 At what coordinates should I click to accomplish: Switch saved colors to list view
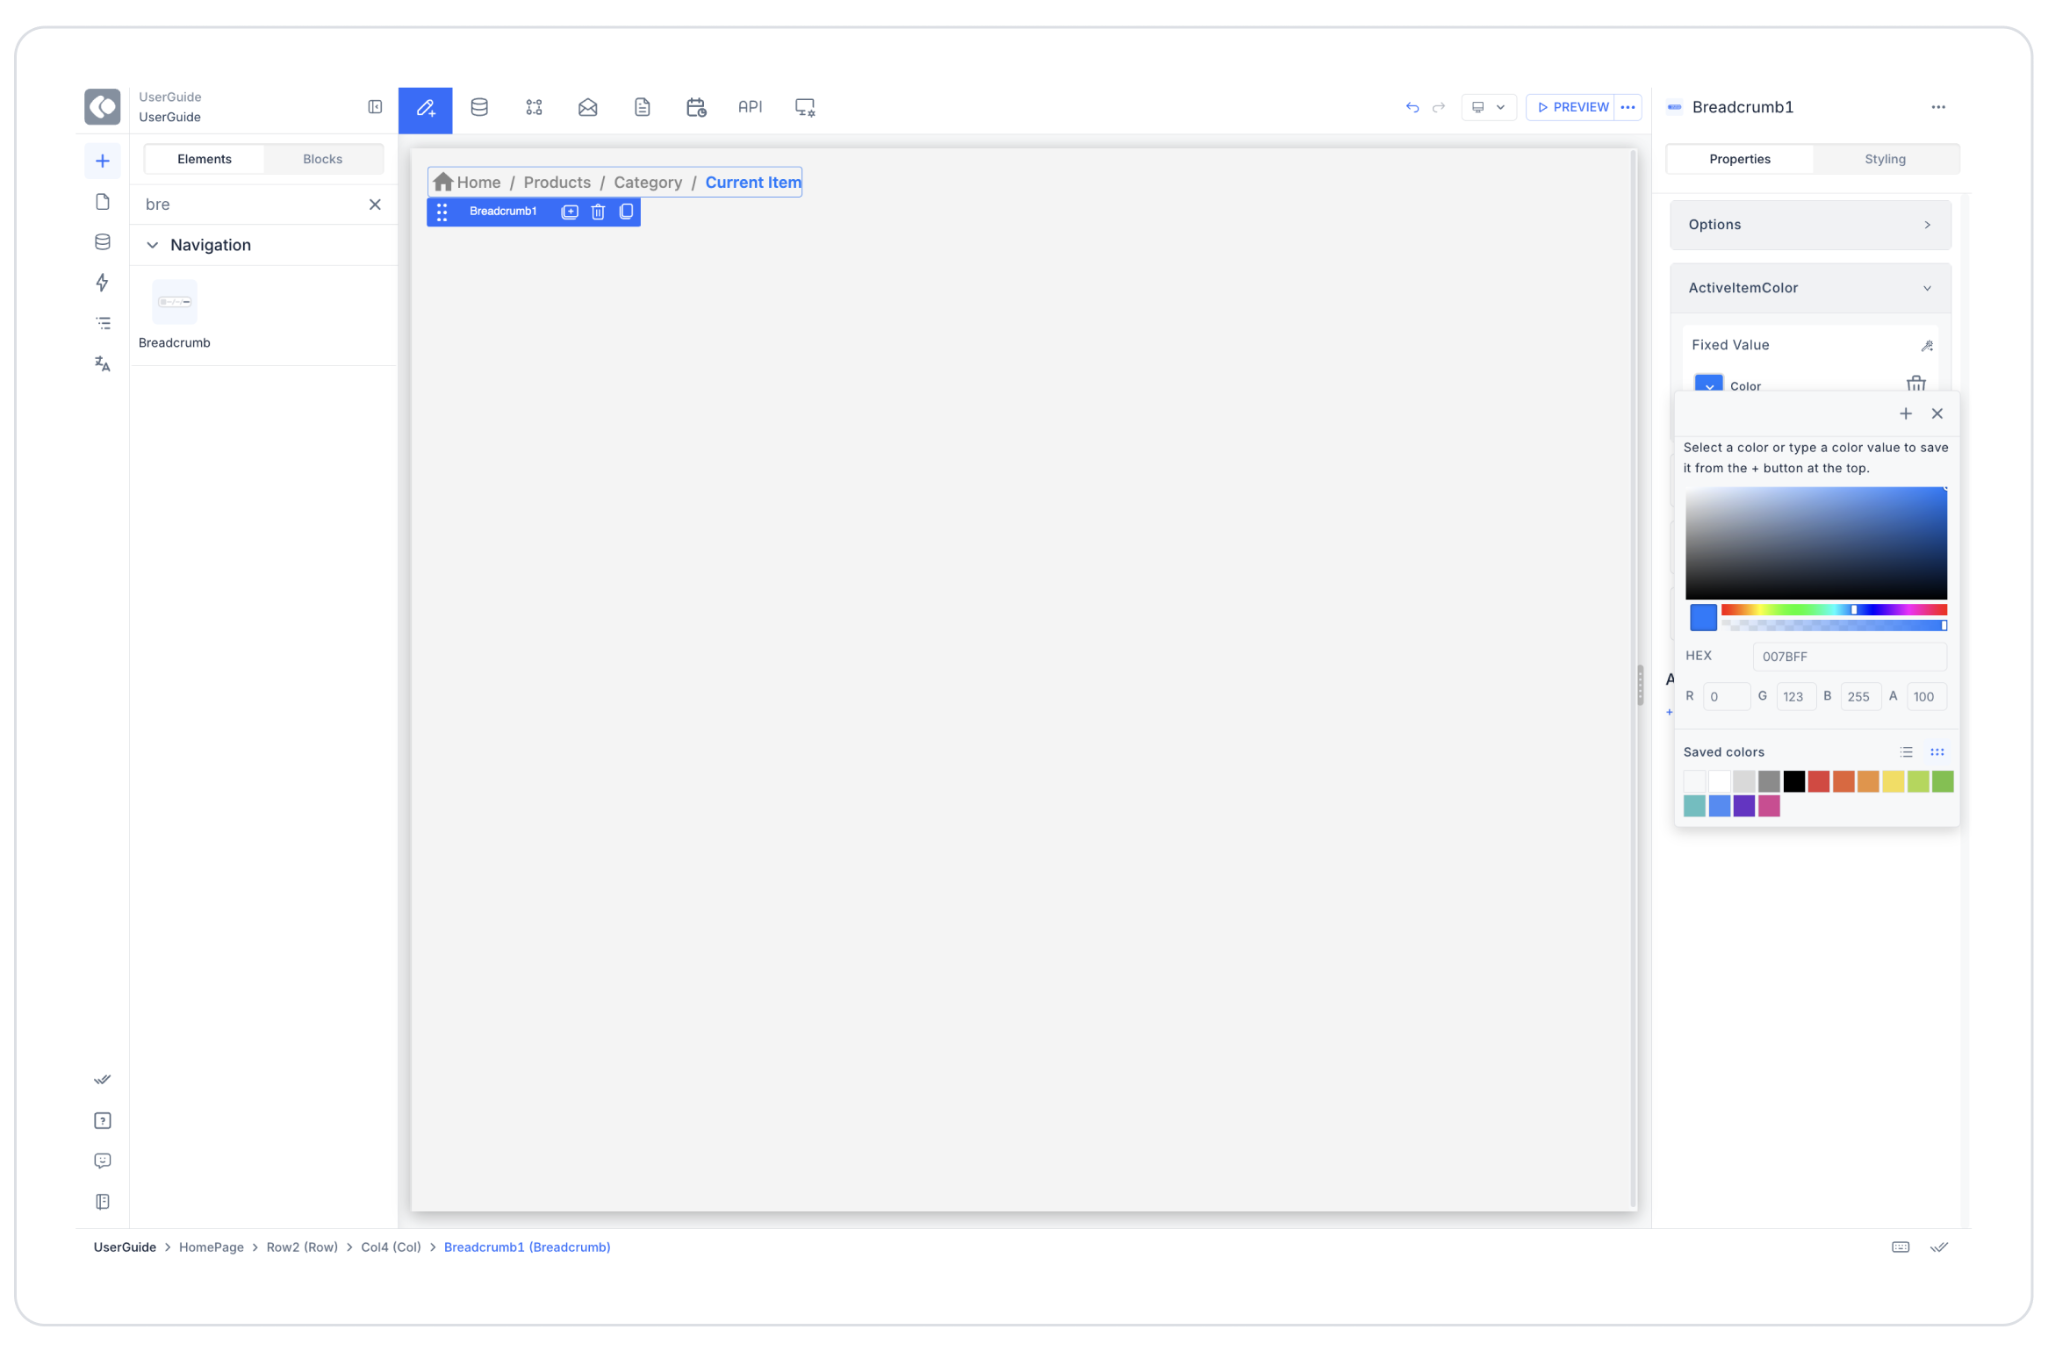[x=1906, y=752]
